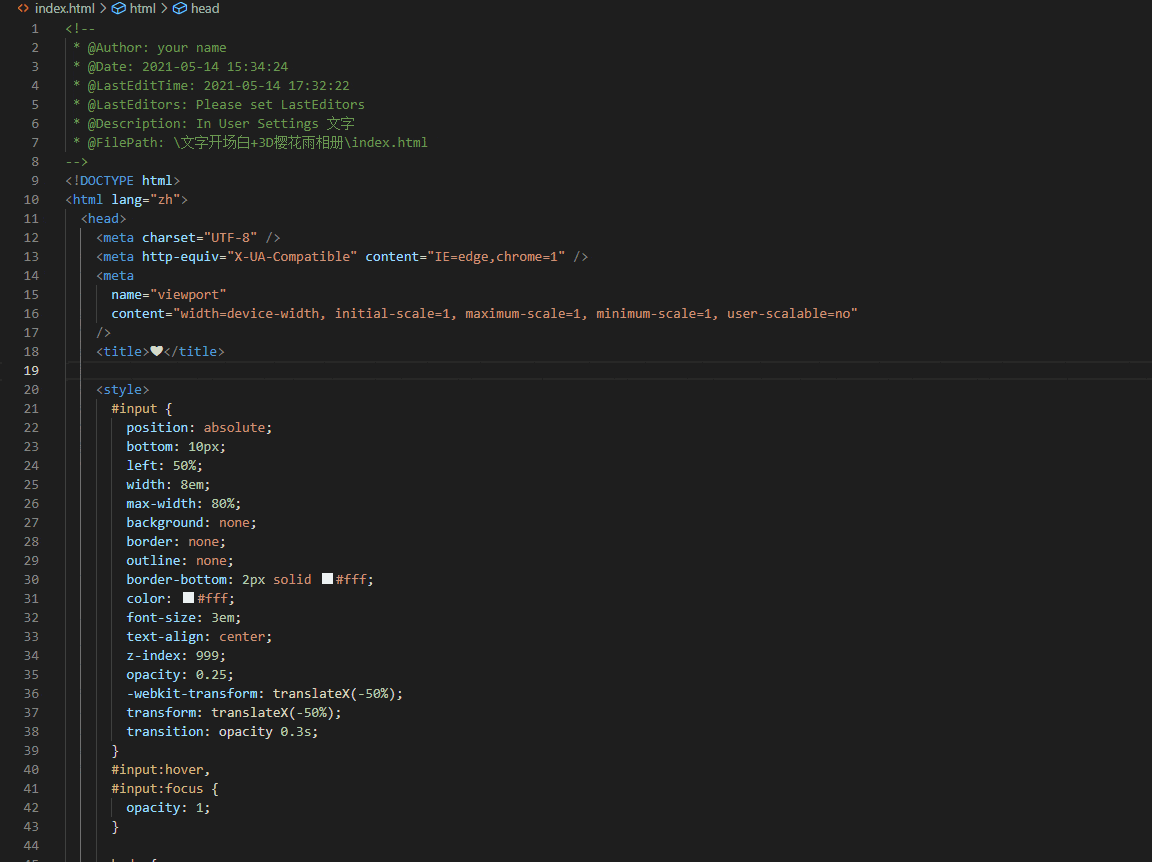Click the '#input:hover,' selector
The height and width of the screenshot is (862, 1152).
coord(161,769)
